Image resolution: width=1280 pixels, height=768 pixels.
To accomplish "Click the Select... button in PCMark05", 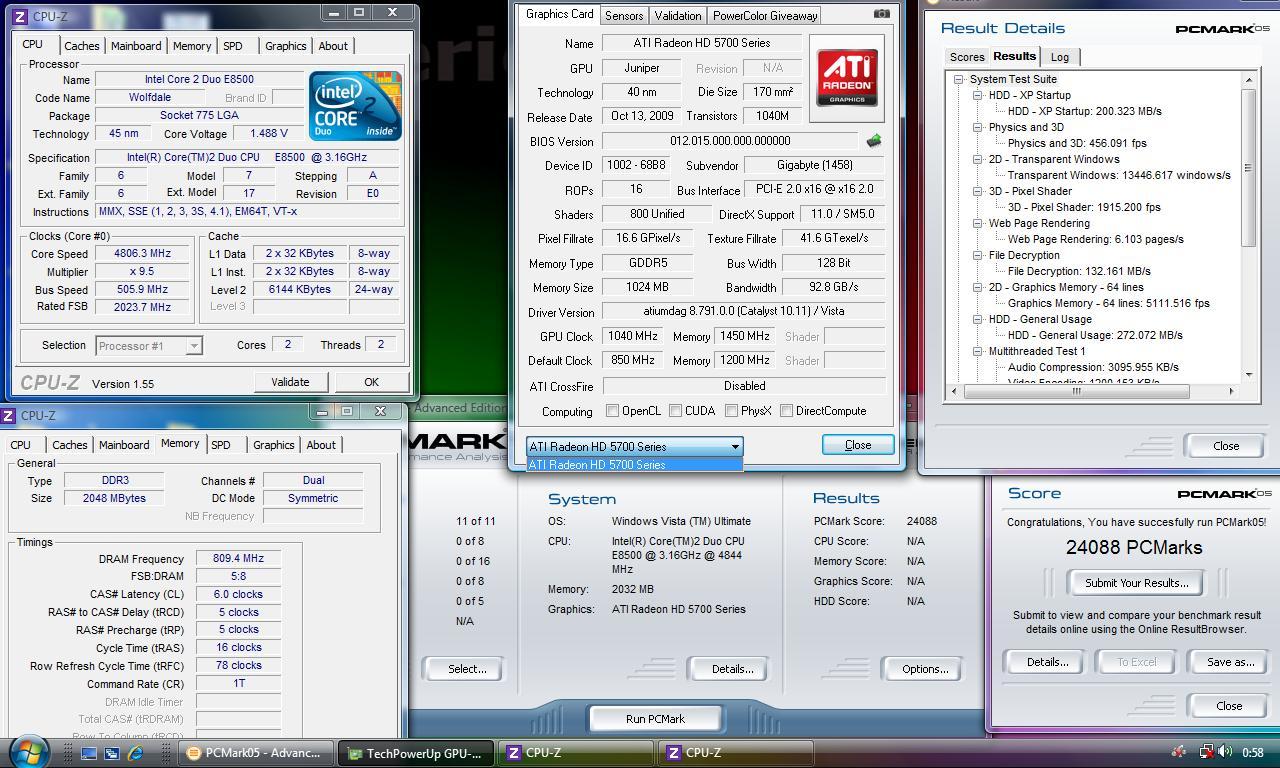I will point(467,669).
